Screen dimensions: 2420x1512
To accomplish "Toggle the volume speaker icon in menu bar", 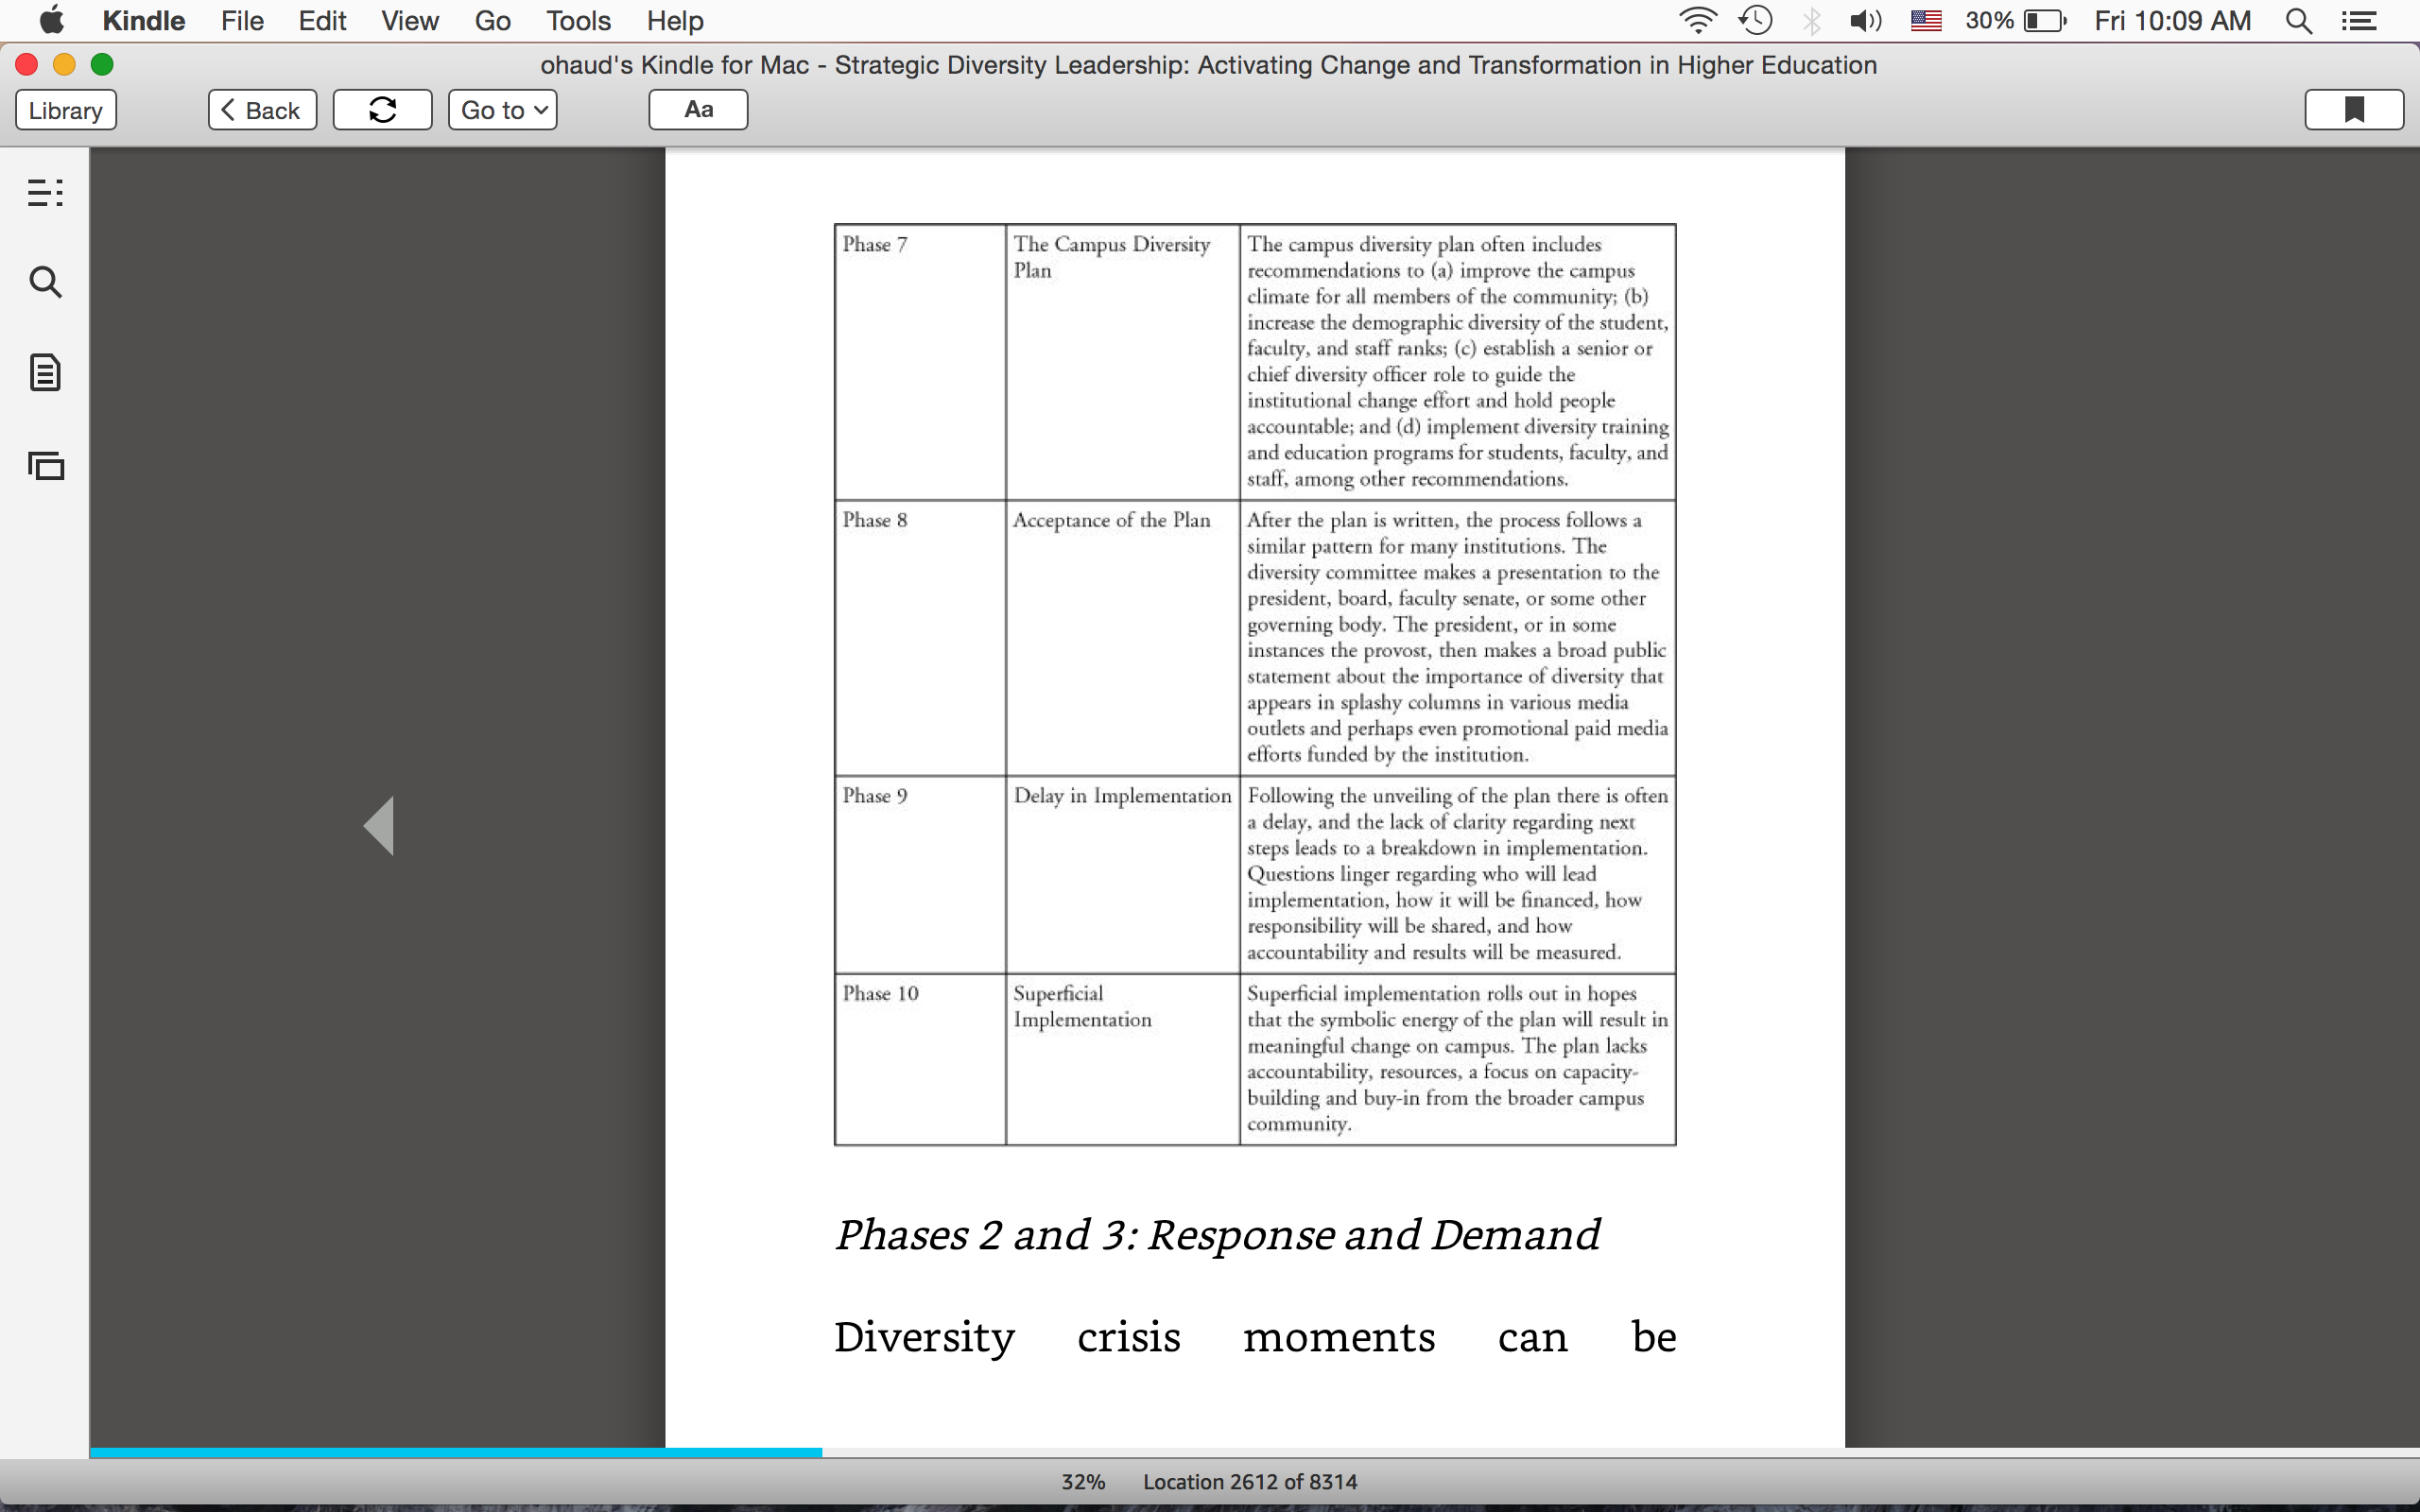I will (x=1865, y=21).
